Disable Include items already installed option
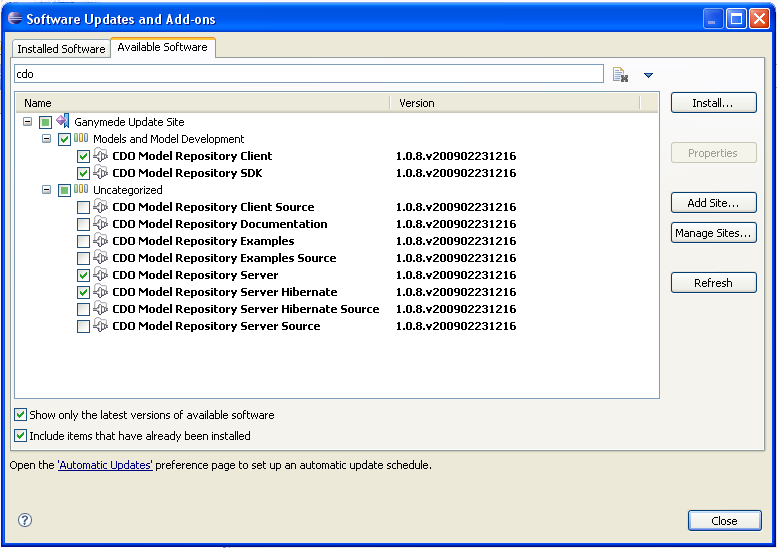The width and height of the screenshot is (777, 548). click(x=20, y=436)
